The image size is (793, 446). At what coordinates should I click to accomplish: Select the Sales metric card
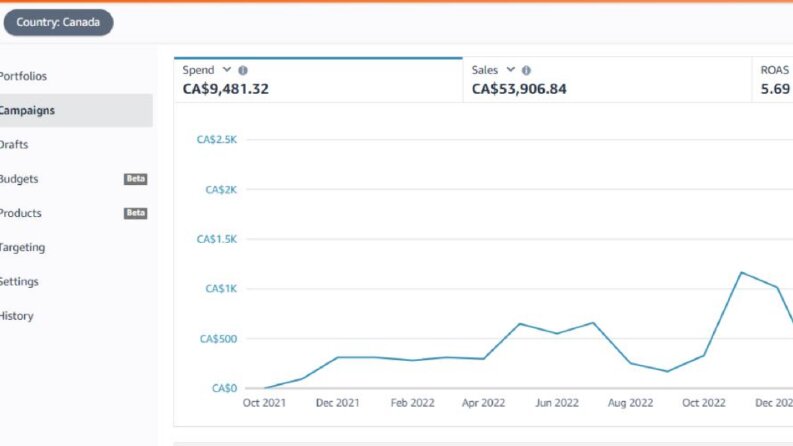point(607,80)
